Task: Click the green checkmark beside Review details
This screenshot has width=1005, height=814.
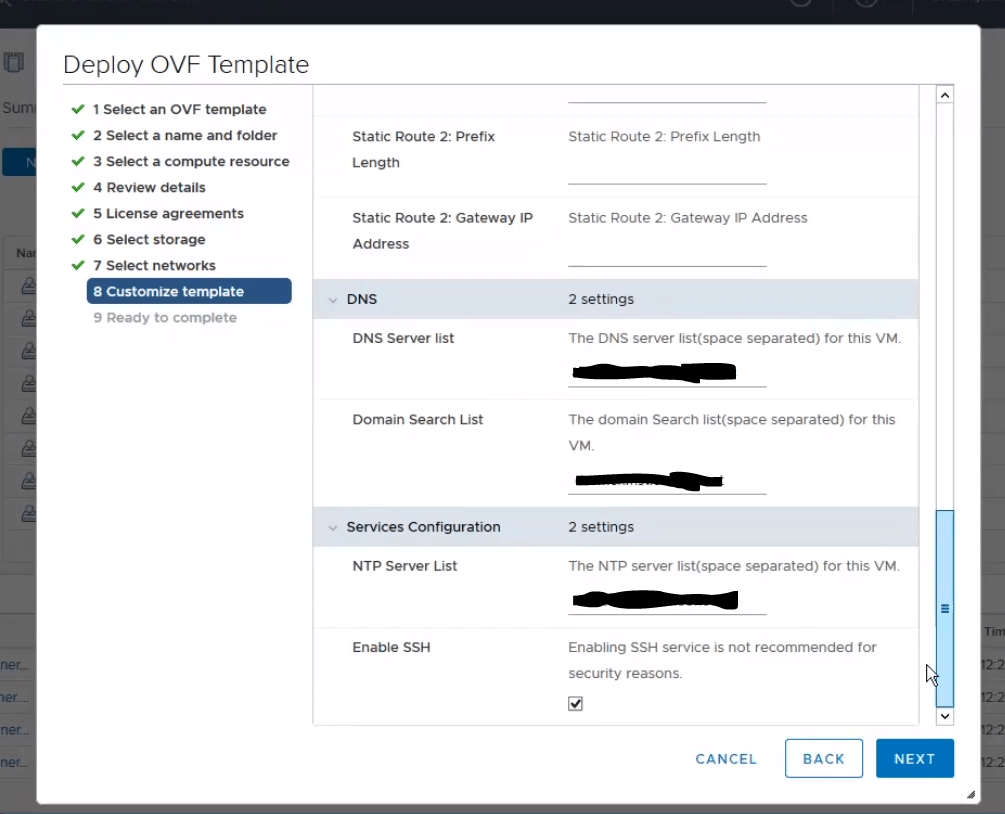Action: 78,187
